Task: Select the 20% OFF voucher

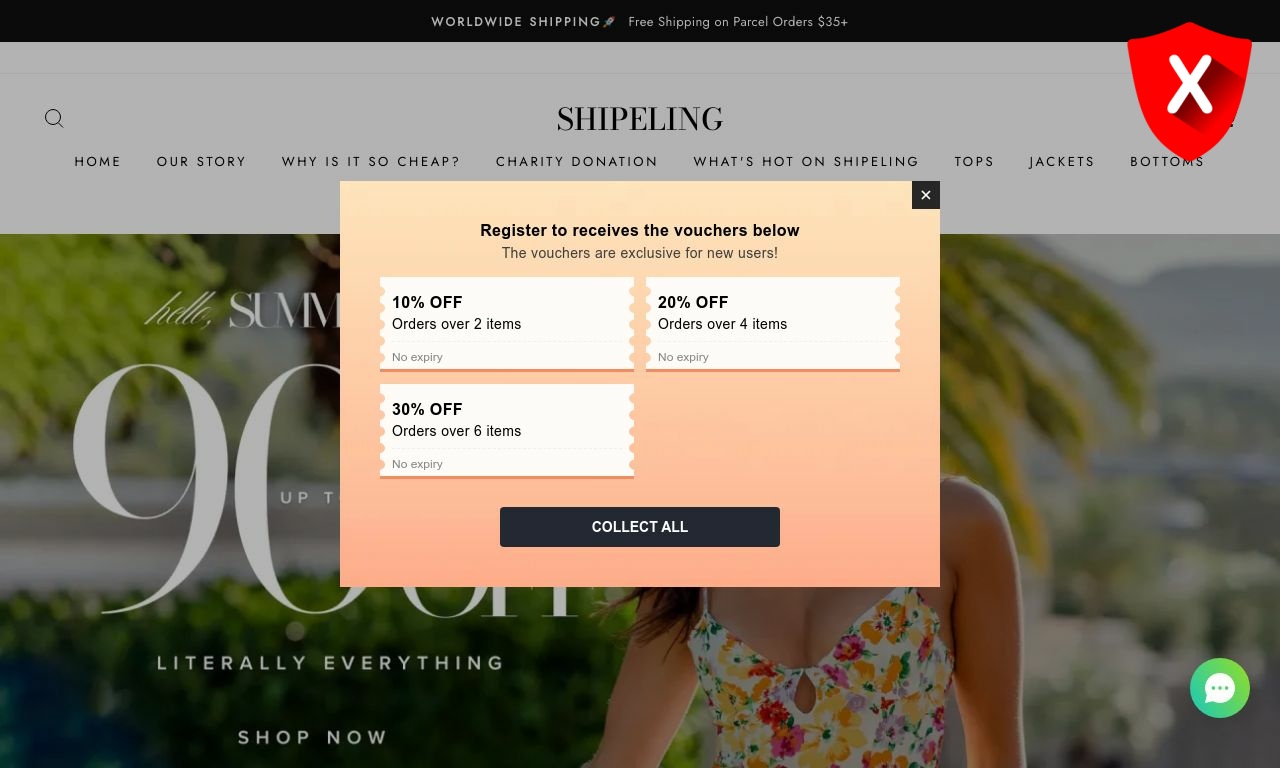Action: (773, 324)
